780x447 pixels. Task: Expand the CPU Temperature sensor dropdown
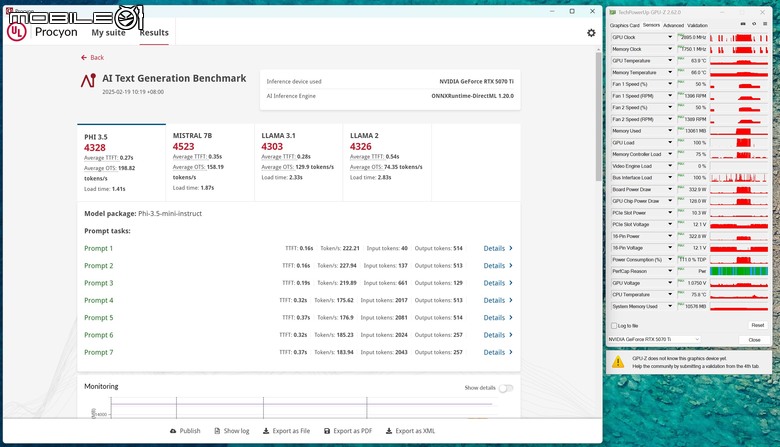click(x=670, y=295)
